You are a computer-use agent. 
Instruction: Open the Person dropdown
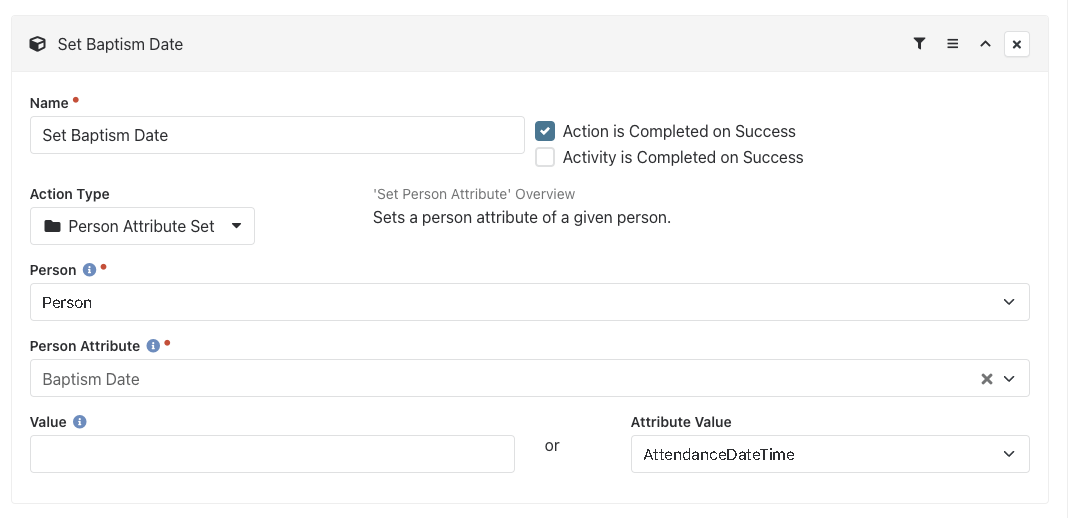click(x=530, y=302)
